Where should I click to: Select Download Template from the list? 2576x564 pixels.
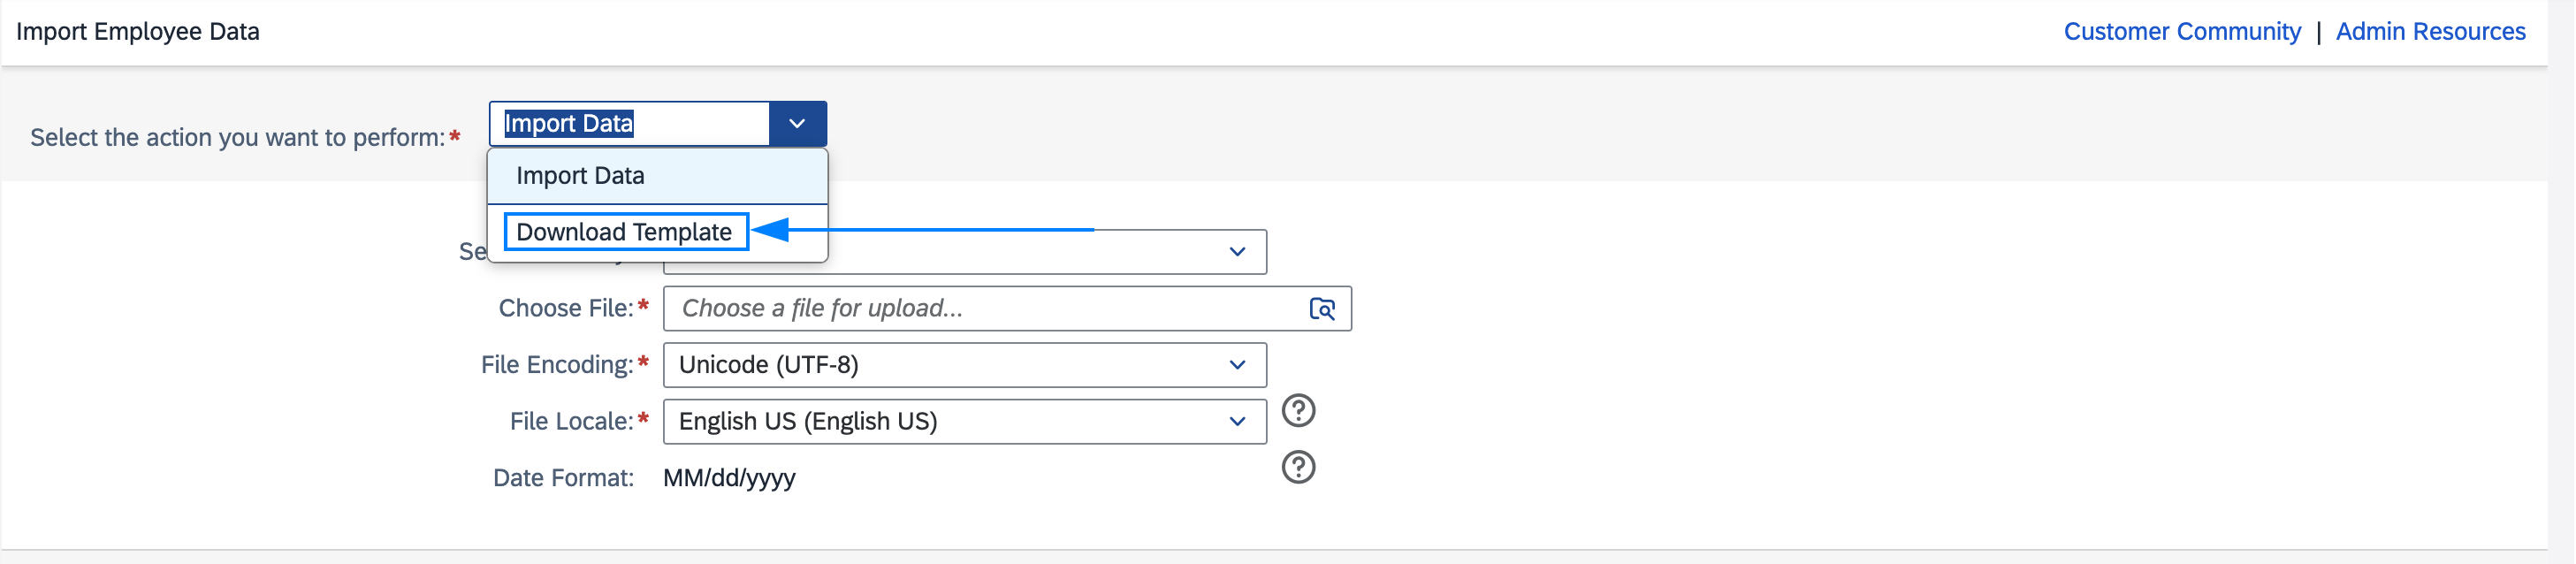tap(624, 232)
